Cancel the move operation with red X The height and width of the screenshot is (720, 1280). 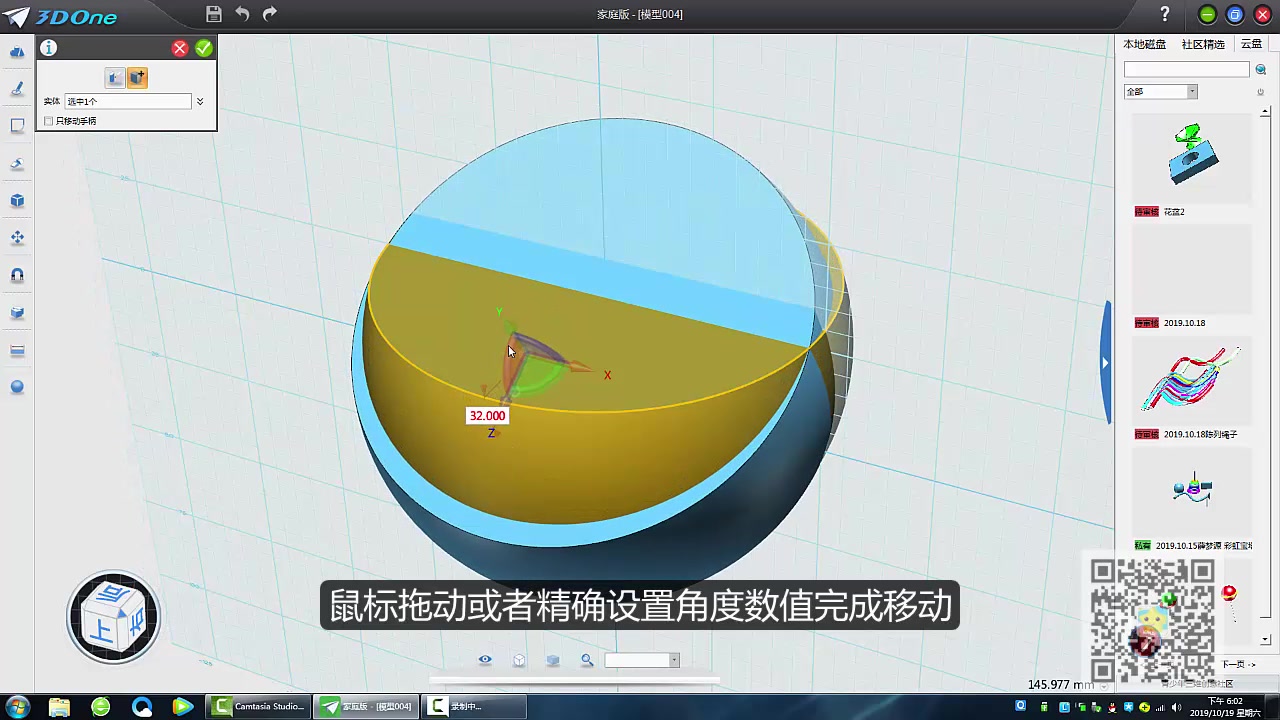180,48
